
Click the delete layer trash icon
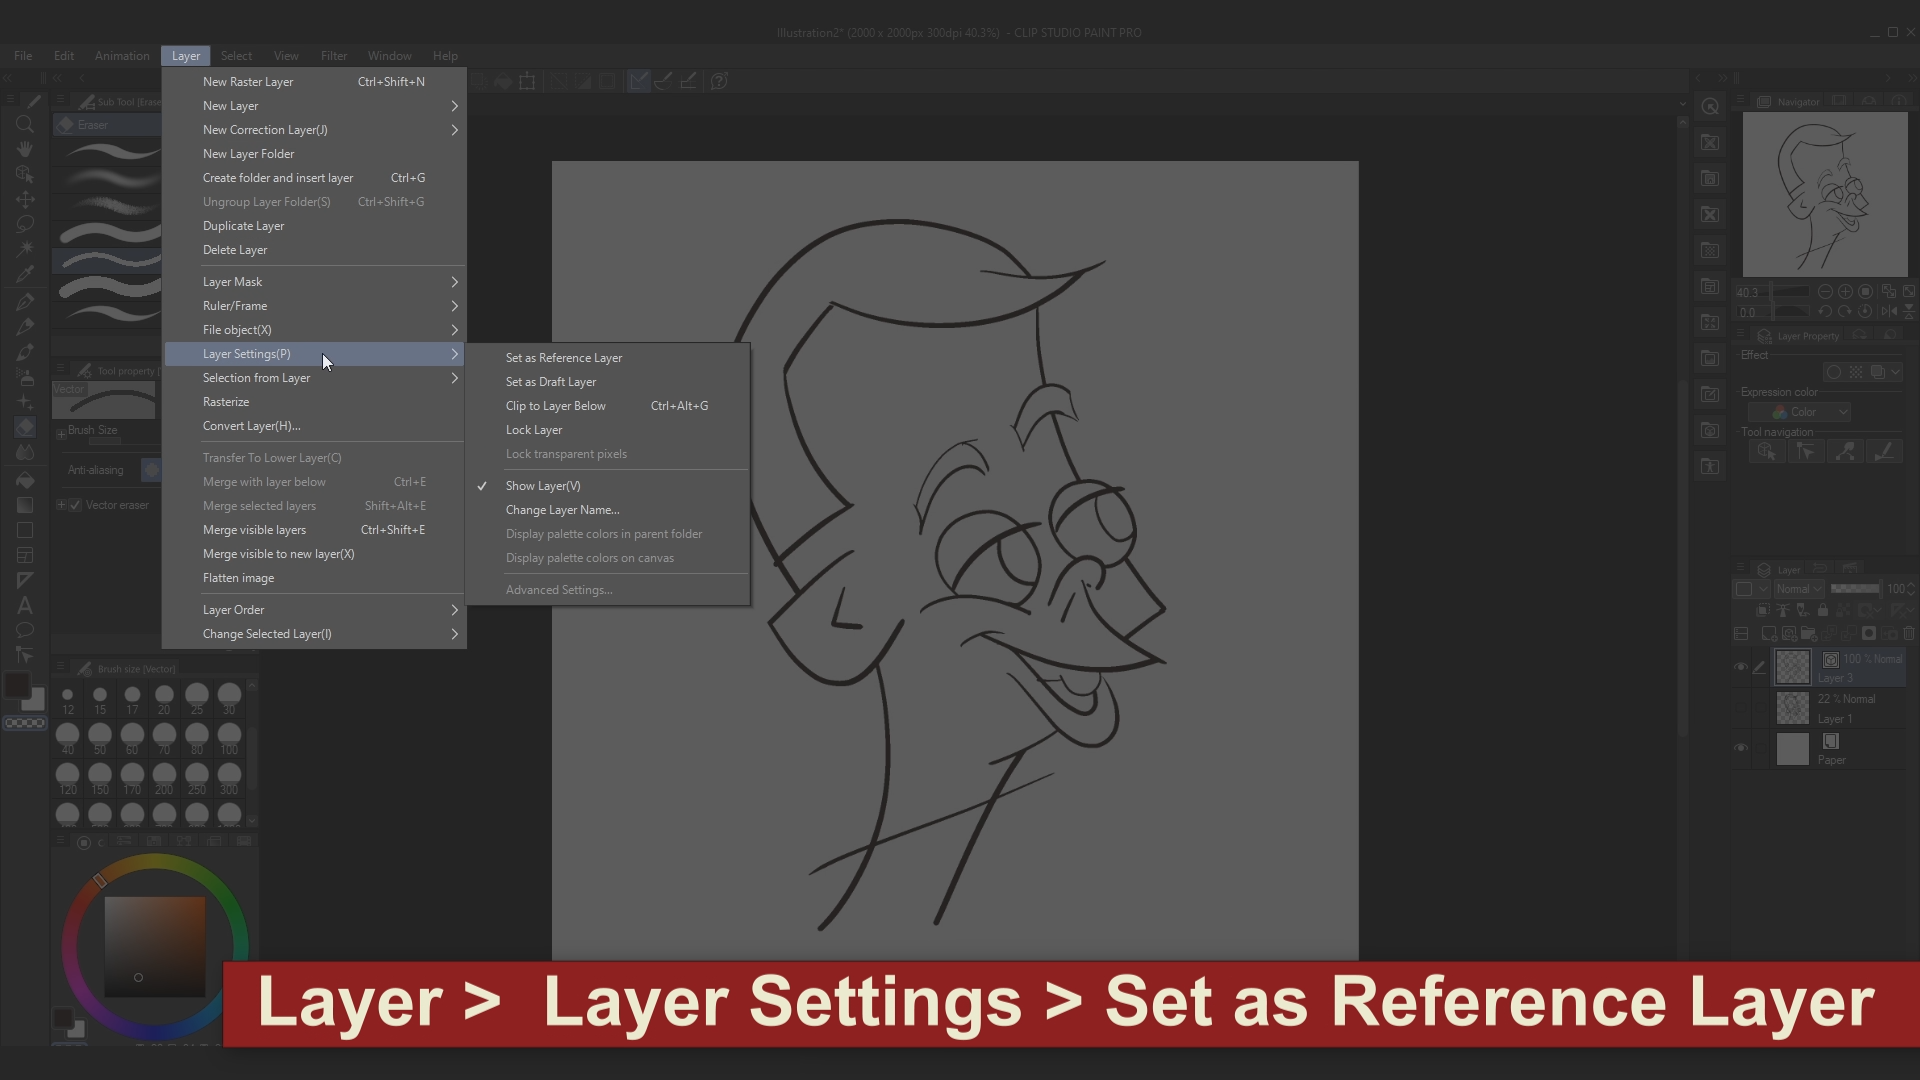(x=1909, y=633)
